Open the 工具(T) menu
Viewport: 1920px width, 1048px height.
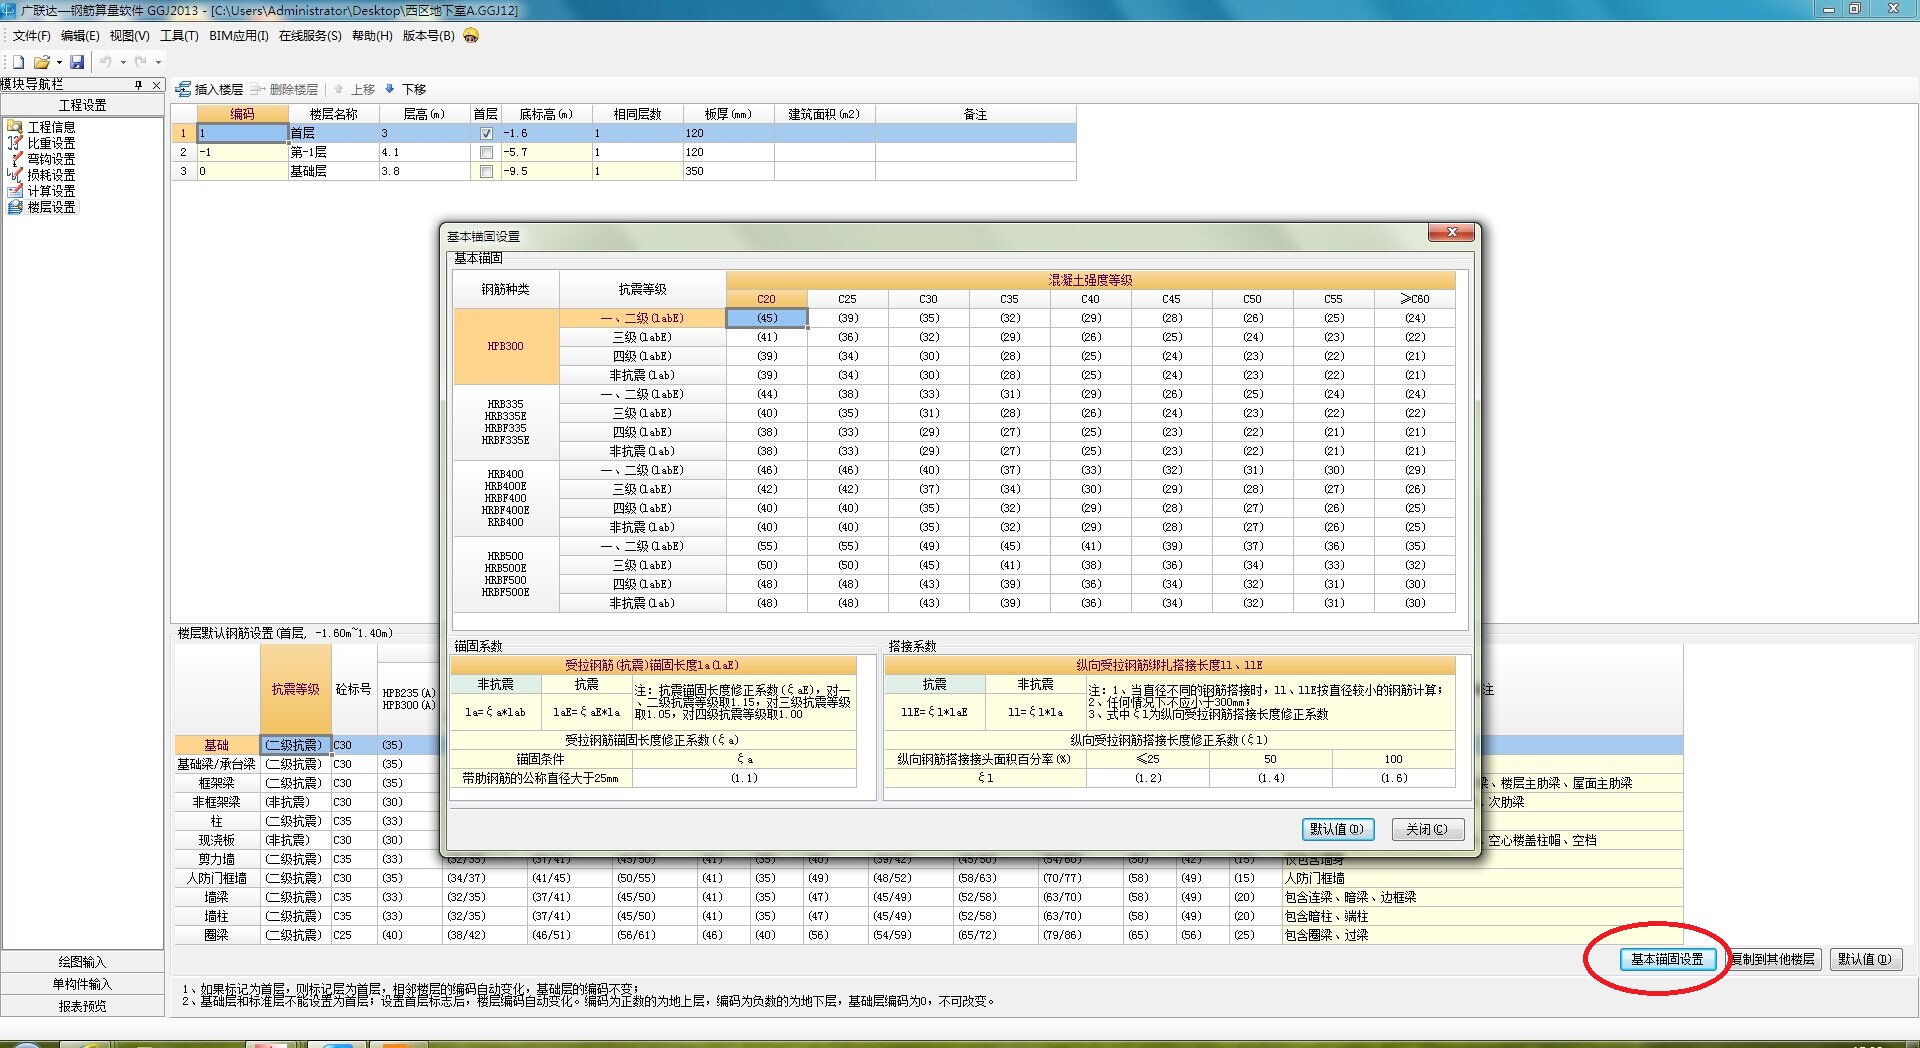point(179,36)
